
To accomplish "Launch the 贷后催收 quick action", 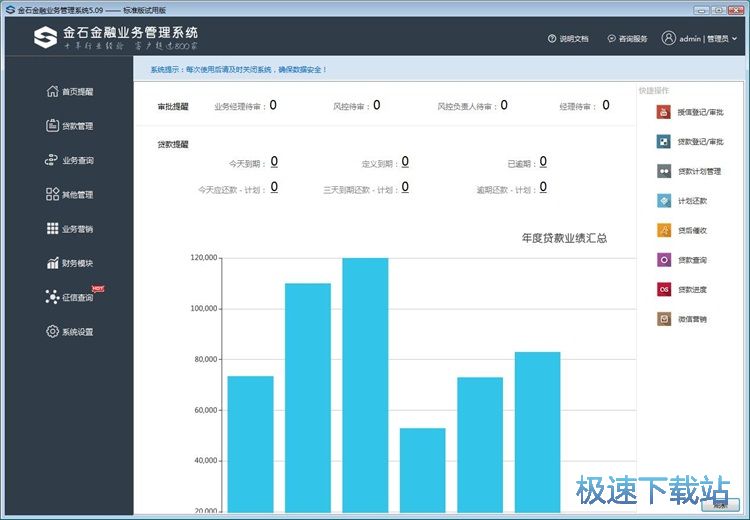I will click(x=663, y=230).
